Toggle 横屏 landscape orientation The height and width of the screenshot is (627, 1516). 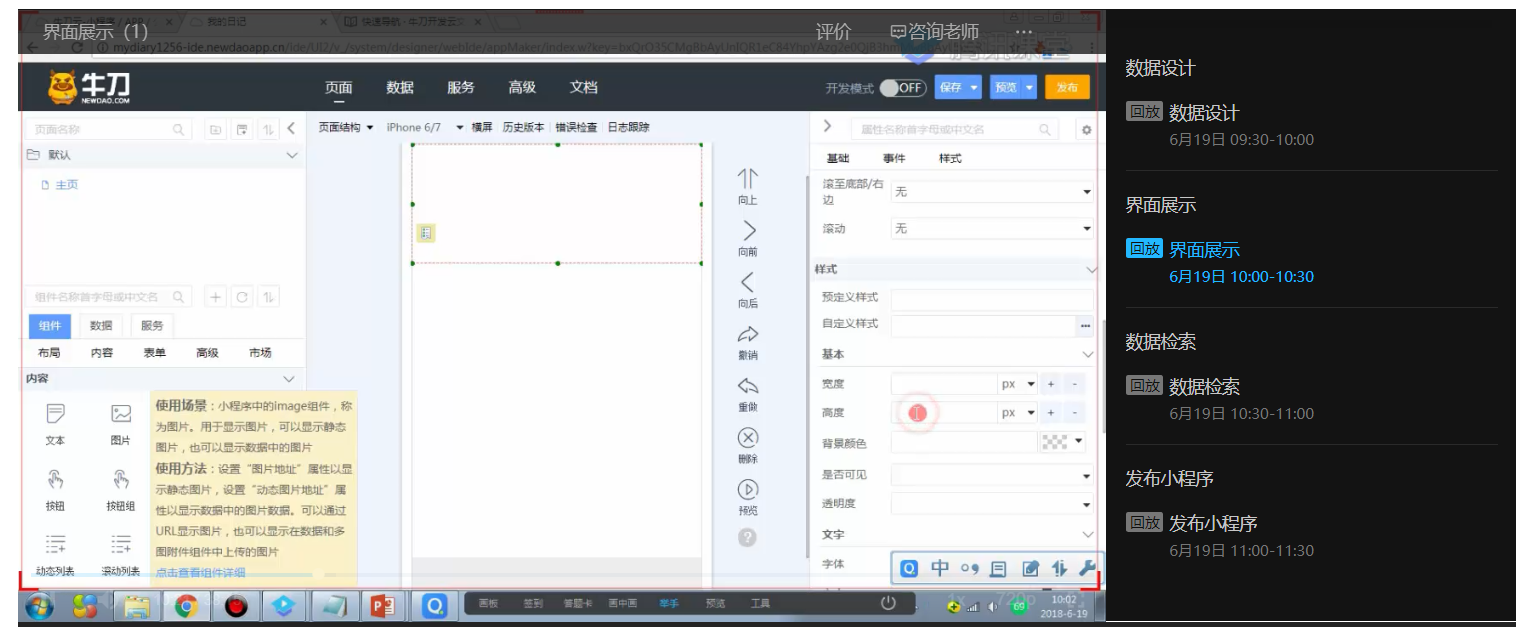482,128
